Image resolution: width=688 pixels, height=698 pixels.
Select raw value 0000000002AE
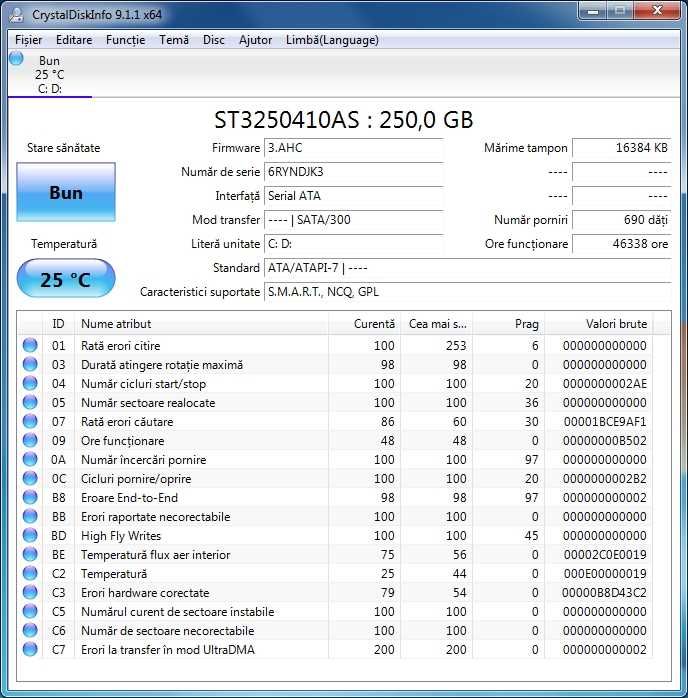click(605, 384)
